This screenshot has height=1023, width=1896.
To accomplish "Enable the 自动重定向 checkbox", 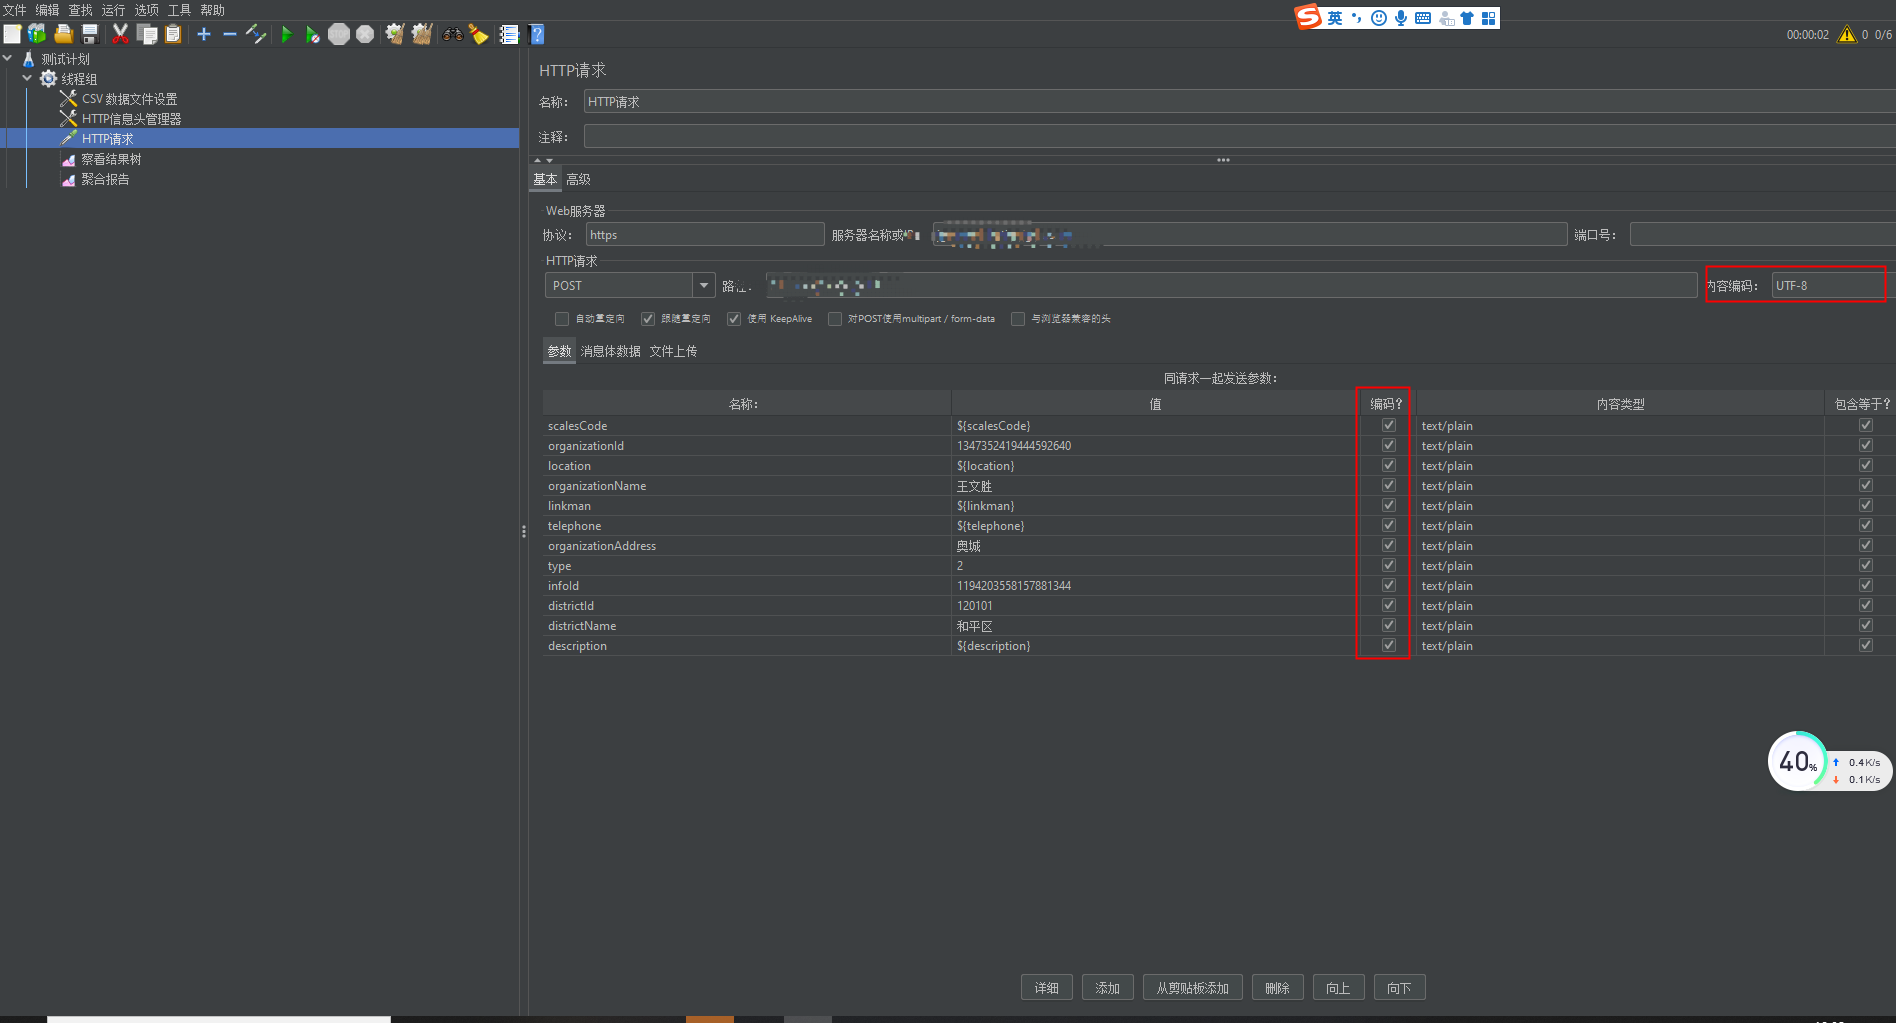I will [x=562, y=319].
